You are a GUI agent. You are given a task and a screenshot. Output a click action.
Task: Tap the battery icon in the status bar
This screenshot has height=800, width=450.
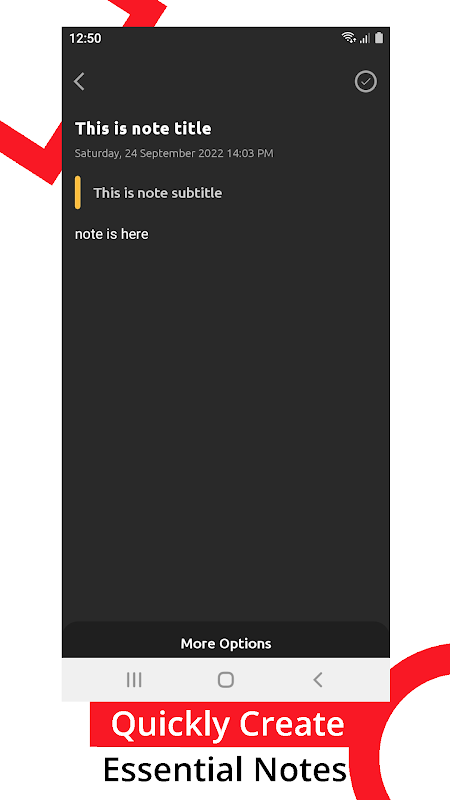tap(379, 38)
